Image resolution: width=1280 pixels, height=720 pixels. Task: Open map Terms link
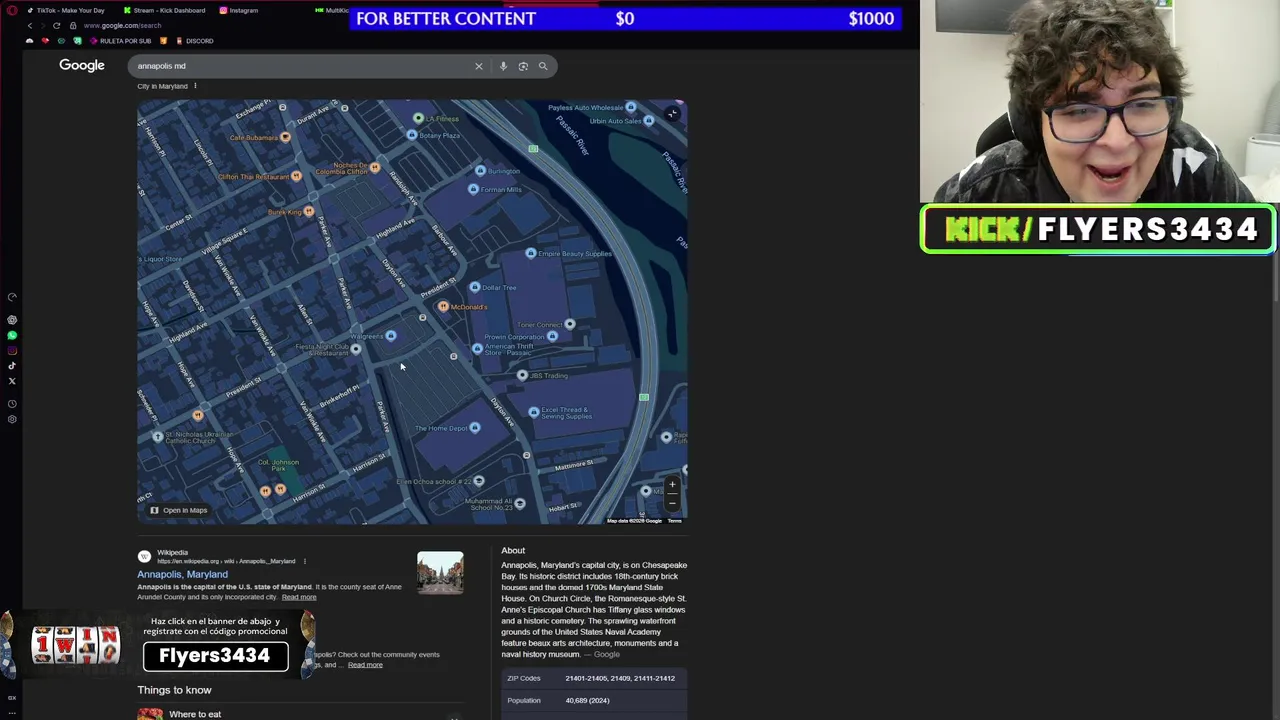tap(675, 521)
